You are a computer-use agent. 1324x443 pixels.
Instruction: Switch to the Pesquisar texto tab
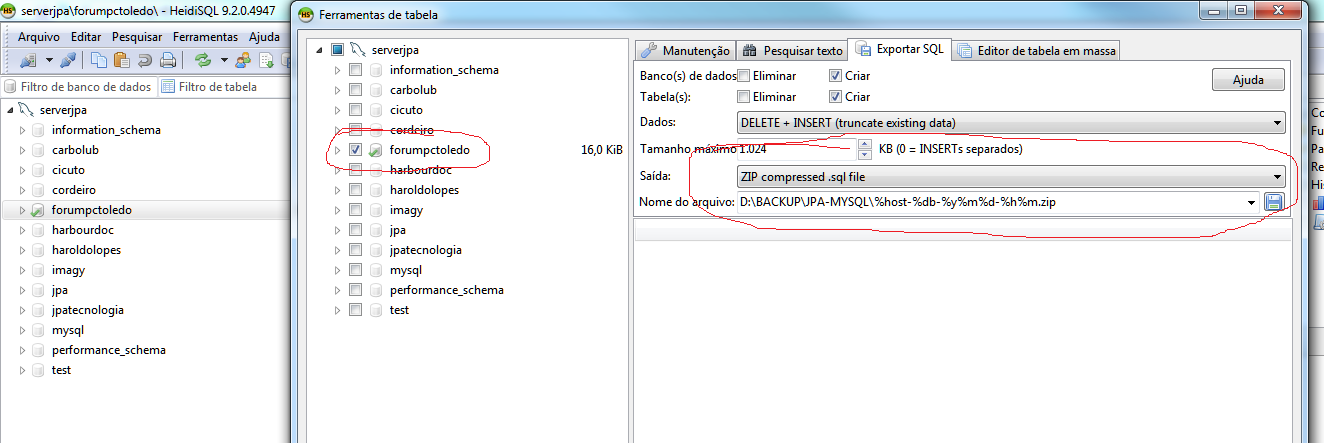(792, 50)
